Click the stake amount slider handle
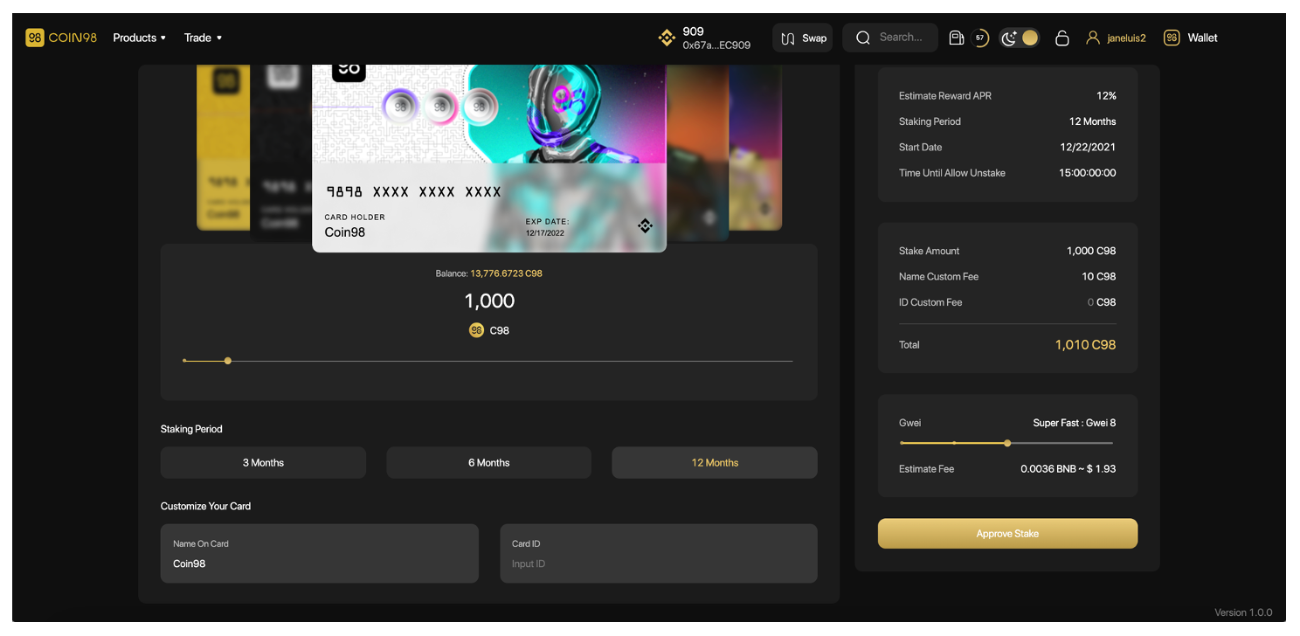 (228, 361)
